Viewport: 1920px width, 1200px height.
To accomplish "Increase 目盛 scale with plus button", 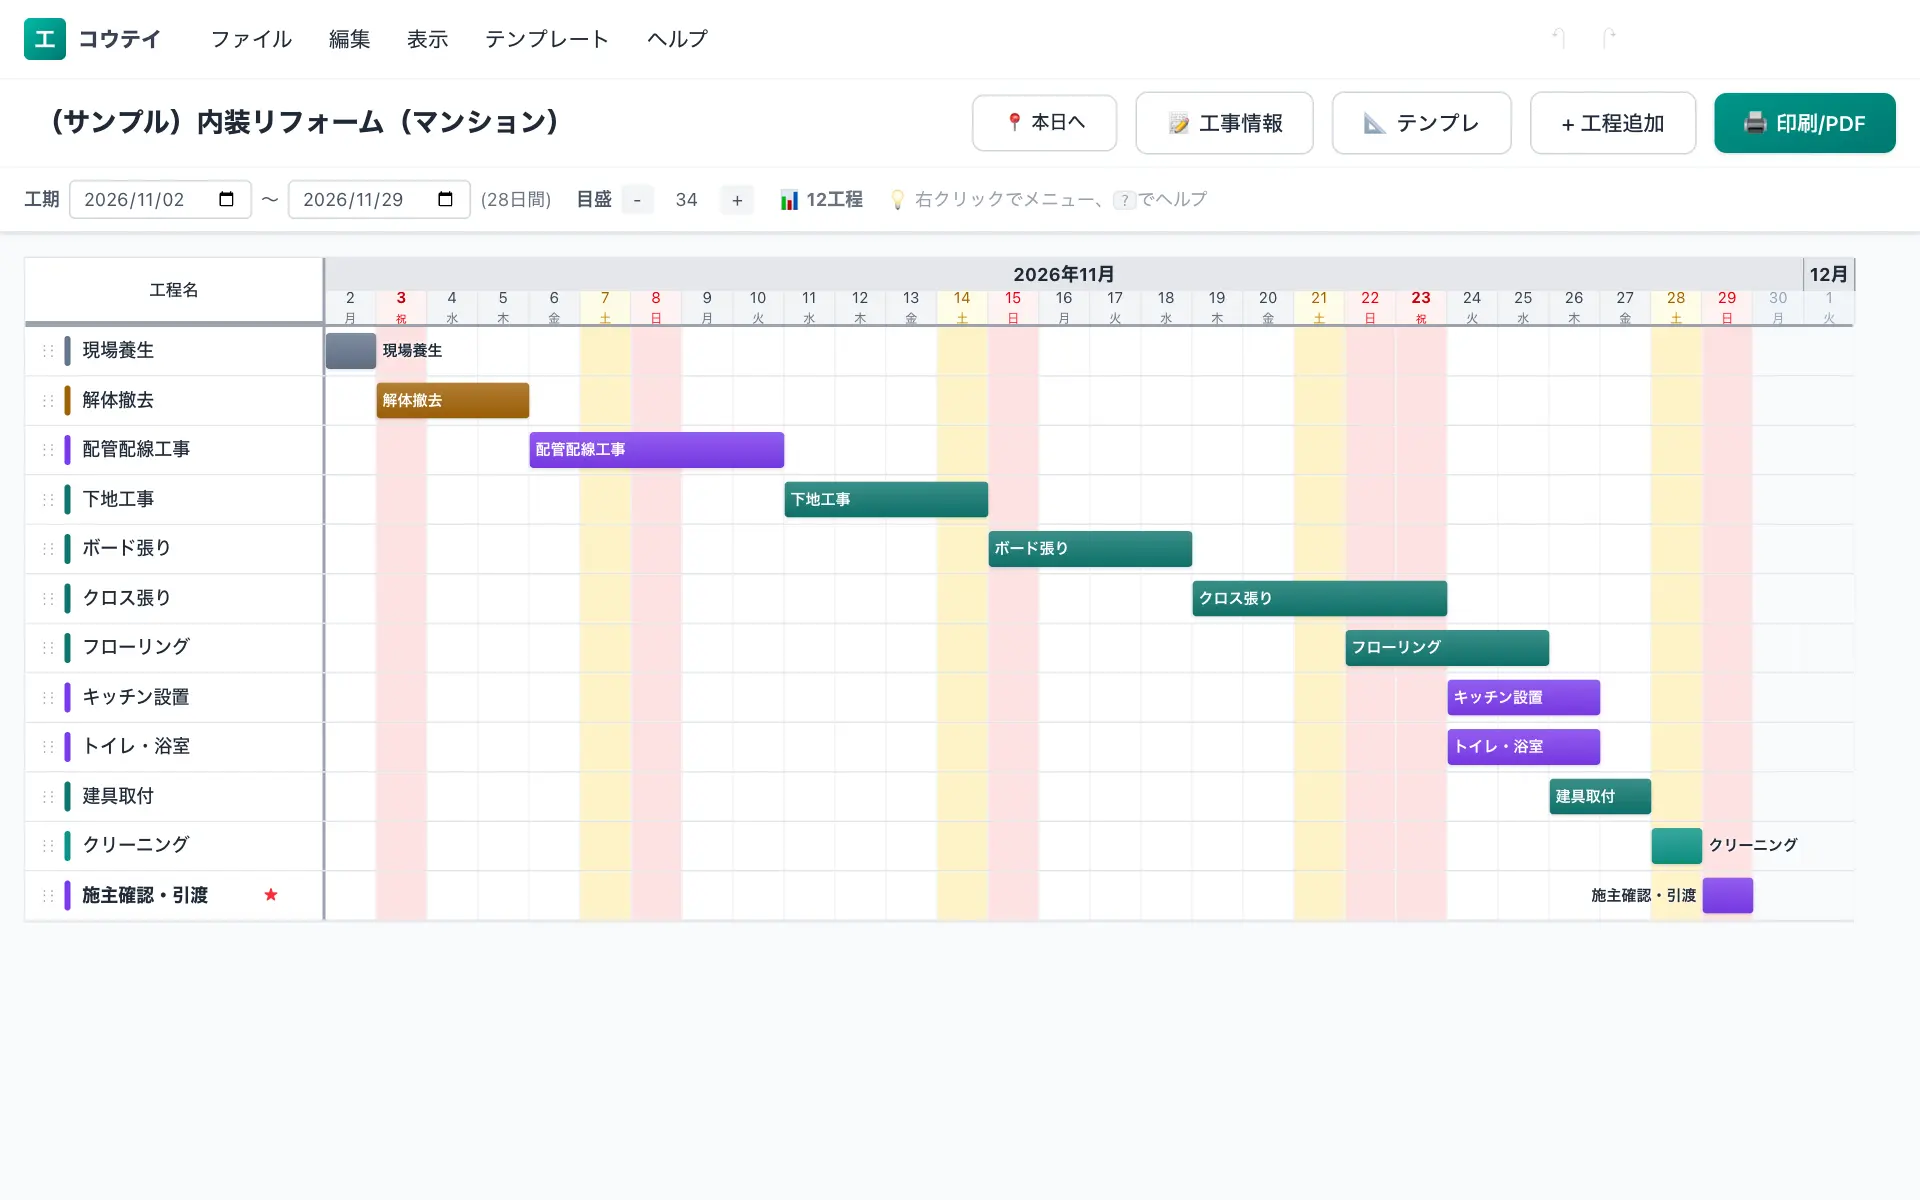I will (737, 200).
